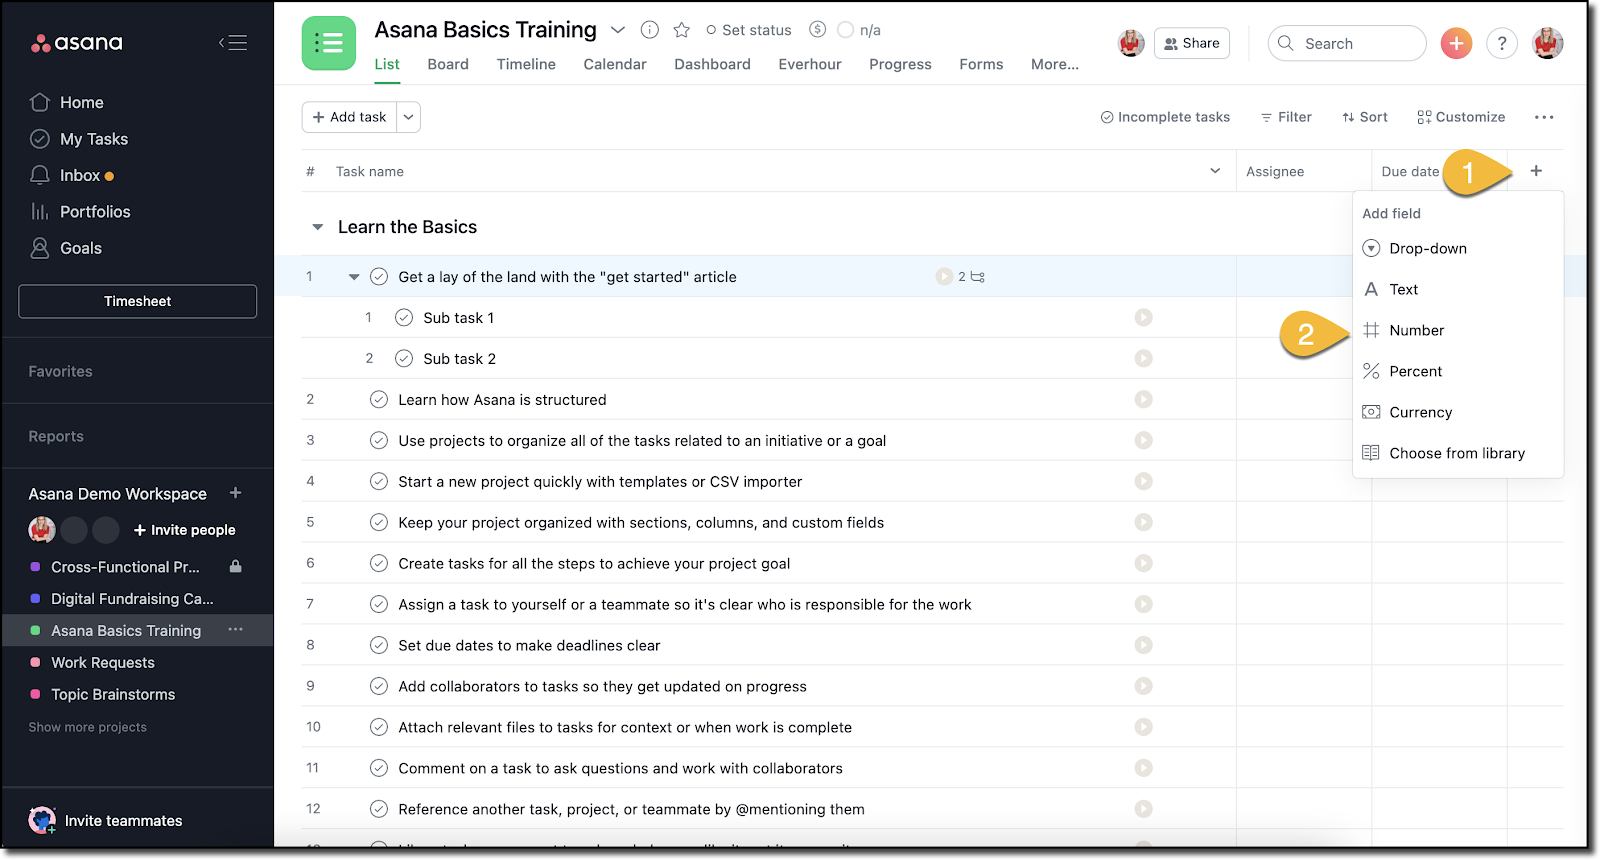
Task: Click lock icon on Cross-Functional project
Action: [x=236, y=567]
